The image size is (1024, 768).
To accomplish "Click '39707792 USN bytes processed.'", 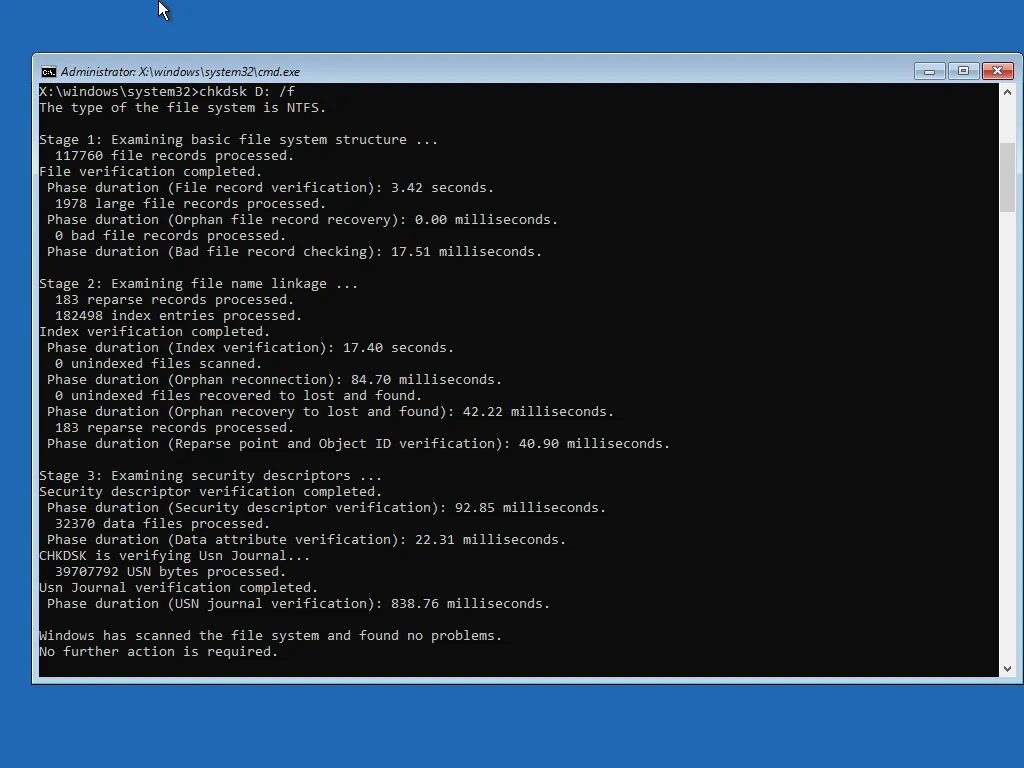I will click(x=170, y=571).
